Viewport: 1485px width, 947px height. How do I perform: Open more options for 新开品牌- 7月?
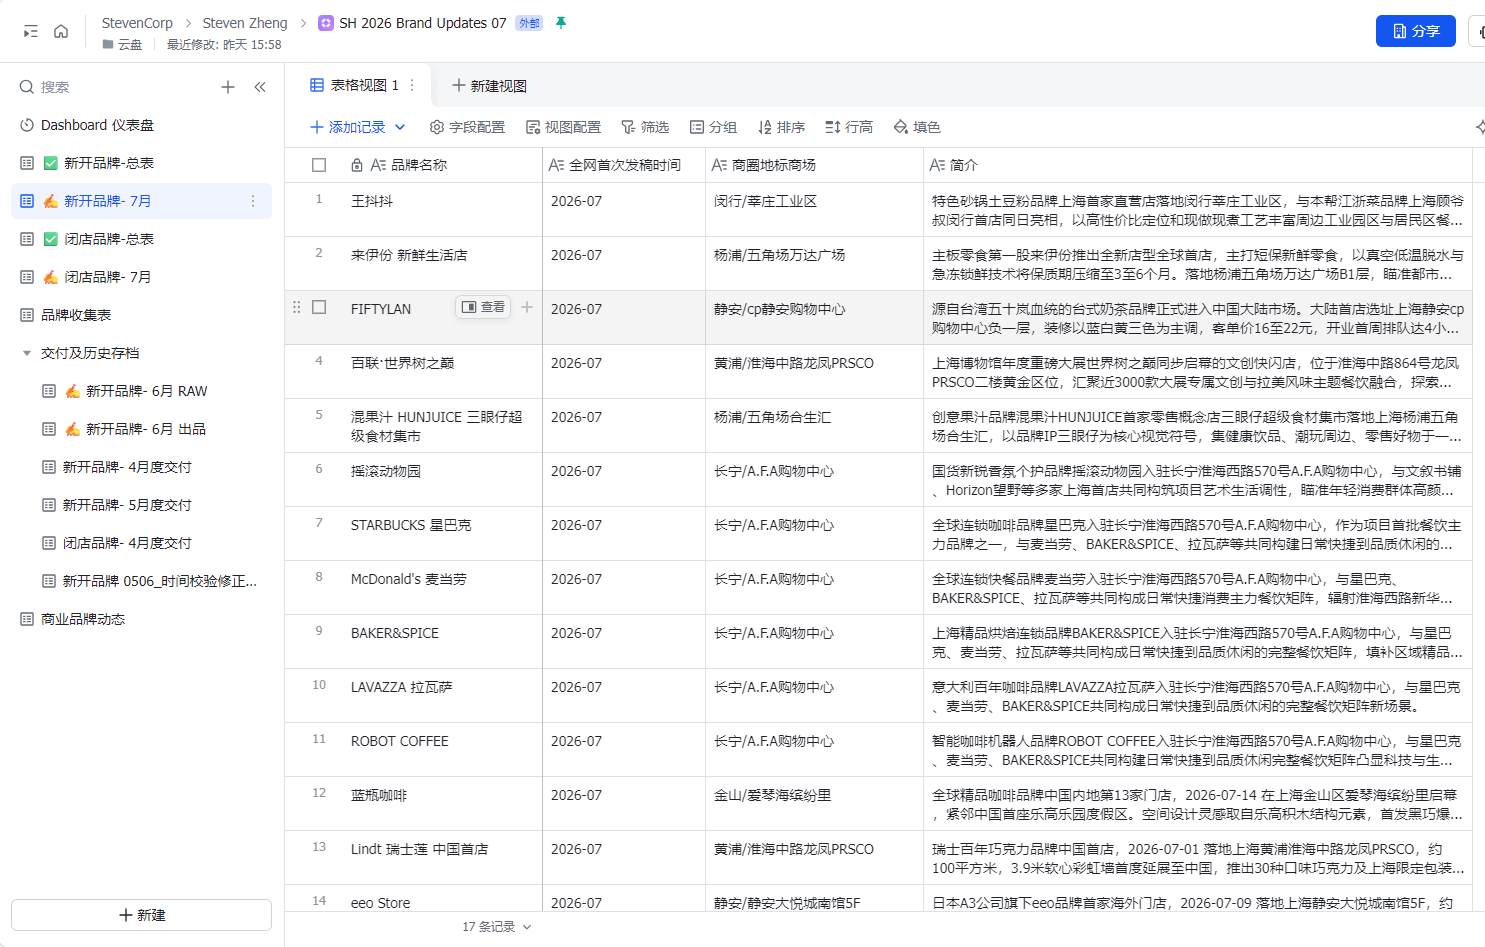[253, 201]
